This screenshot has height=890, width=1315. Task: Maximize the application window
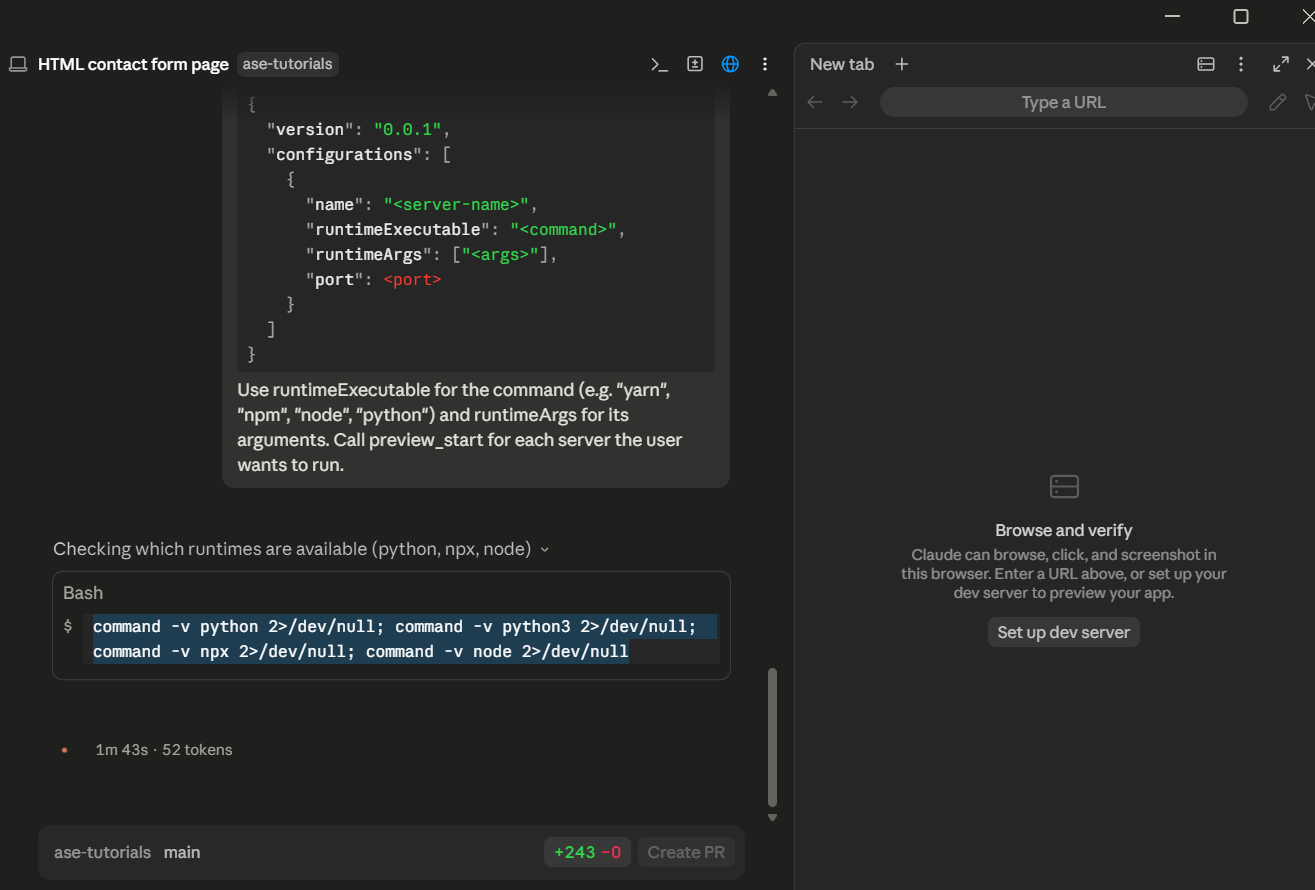1241,16
